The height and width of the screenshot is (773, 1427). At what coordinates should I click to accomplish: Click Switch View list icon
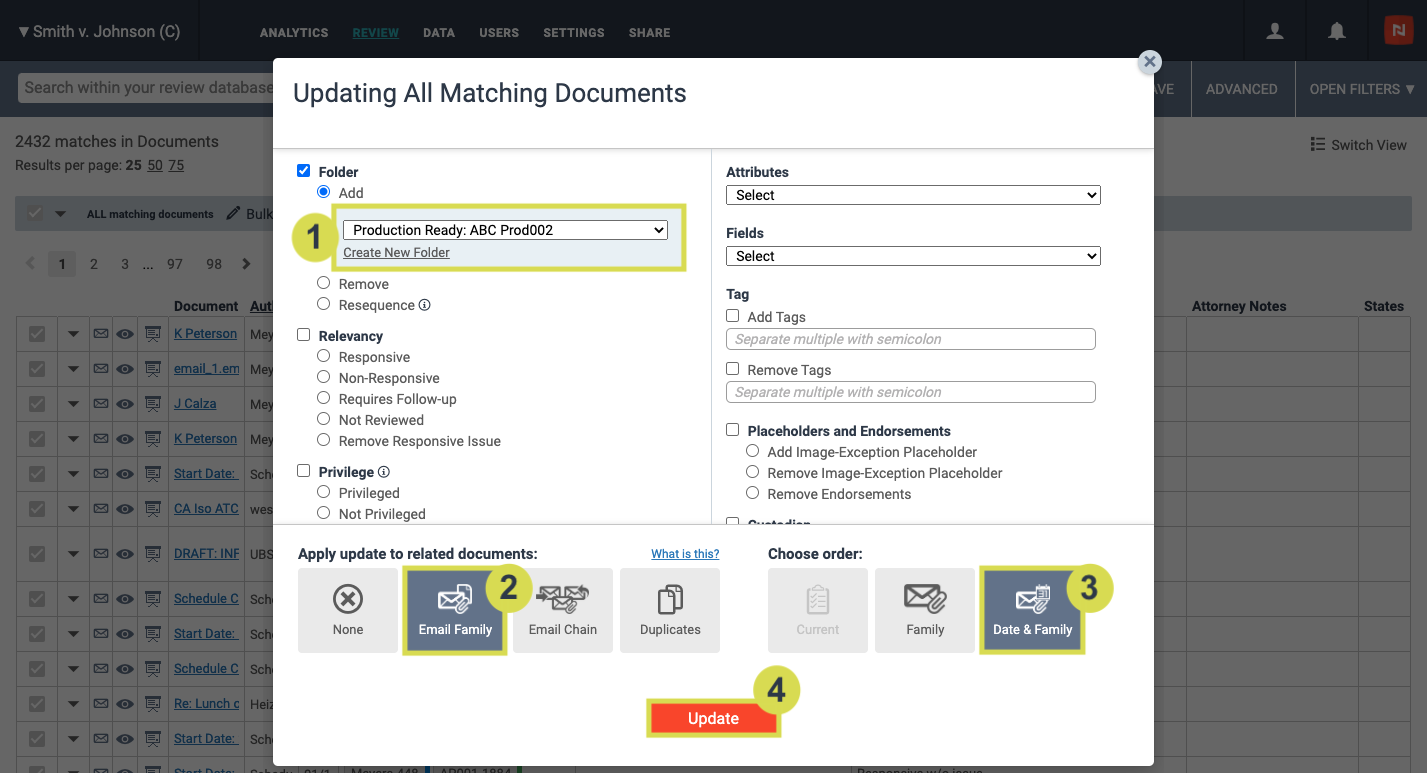[1318, 145]
